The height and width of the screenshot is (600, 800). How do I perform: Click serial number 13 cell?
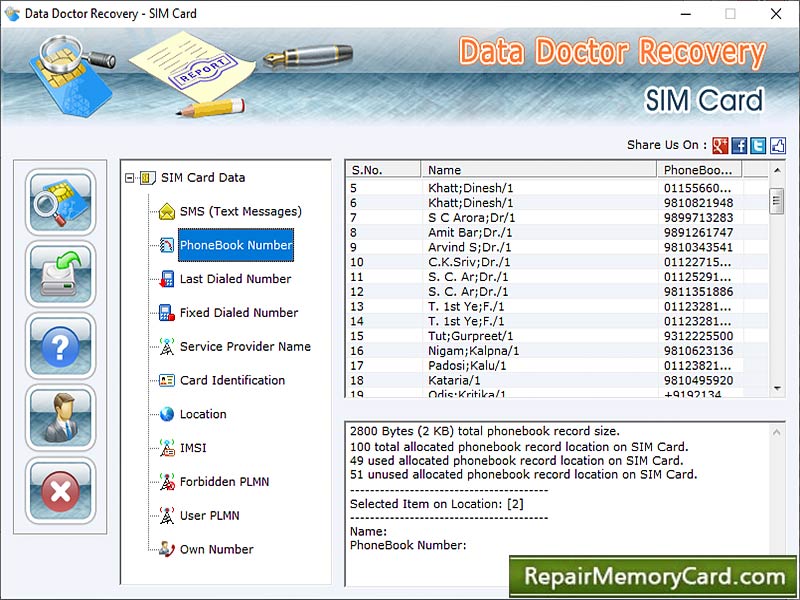[x=357, y=307]
